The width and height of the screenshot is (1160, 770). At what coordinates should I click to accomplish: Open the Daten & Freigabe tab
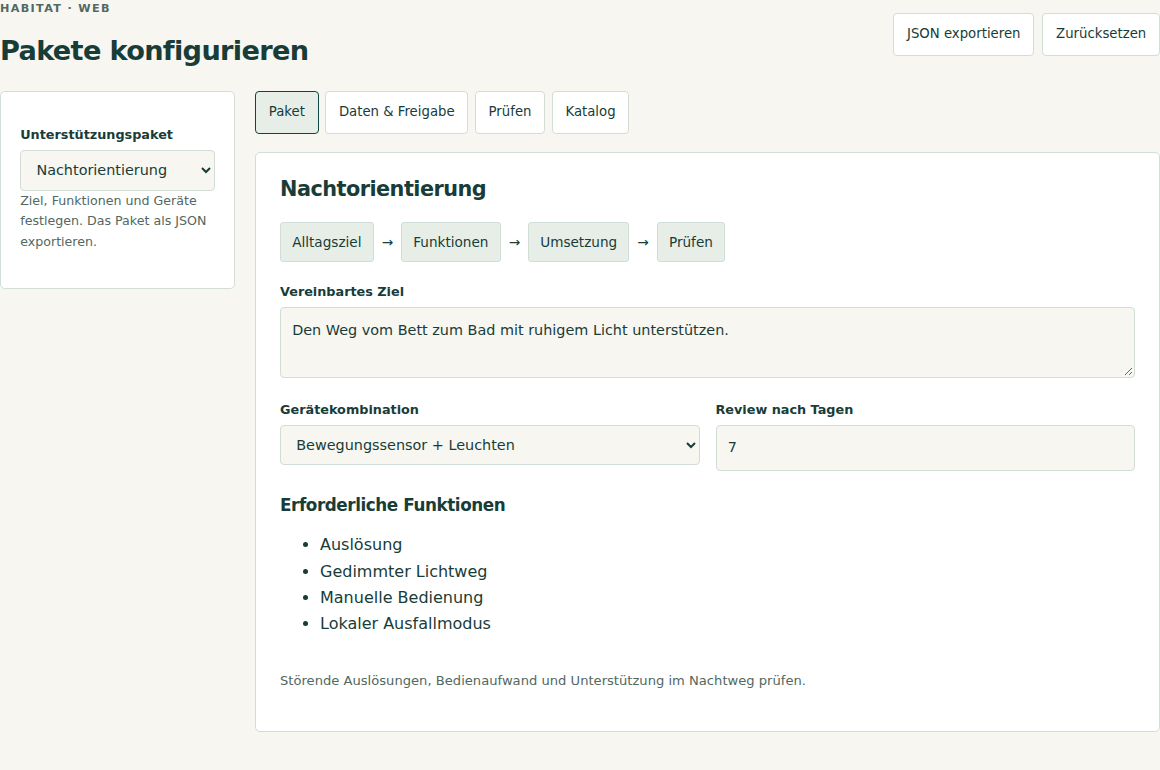[x=397, y=112]
